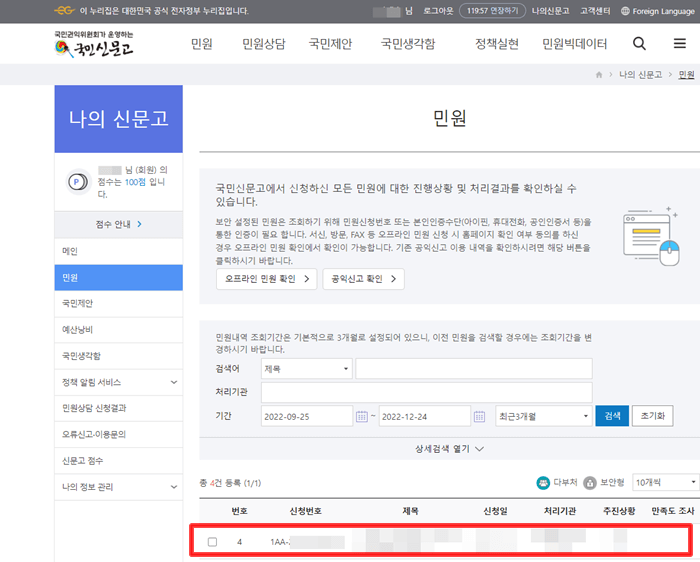Screen dimensions: 700x562
Task: Click the 119:57 연장하기 session button
Action: pyautogui.click(x=492, y=11)
